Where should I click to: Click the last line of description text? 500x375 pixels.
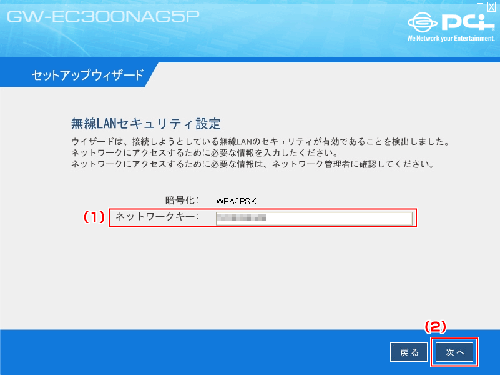252,164
